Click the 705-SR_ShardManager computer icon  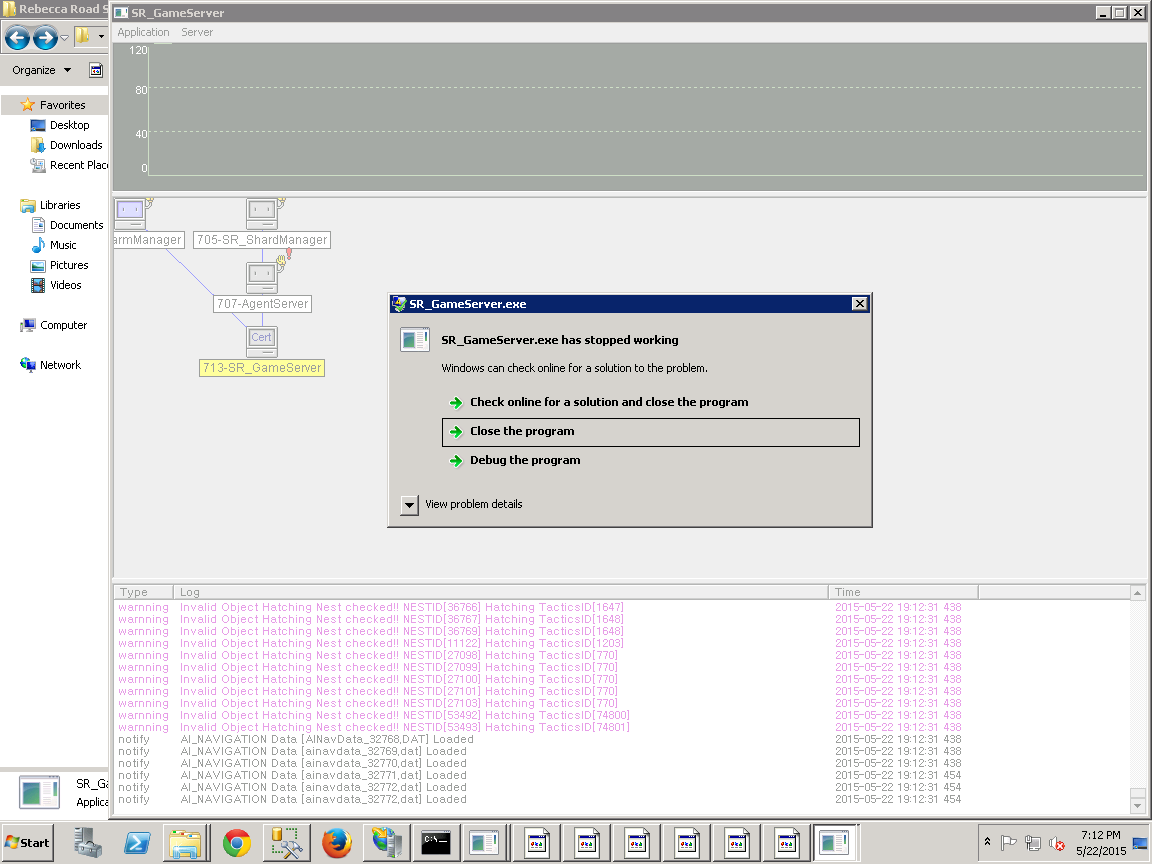tap(262, 214)
